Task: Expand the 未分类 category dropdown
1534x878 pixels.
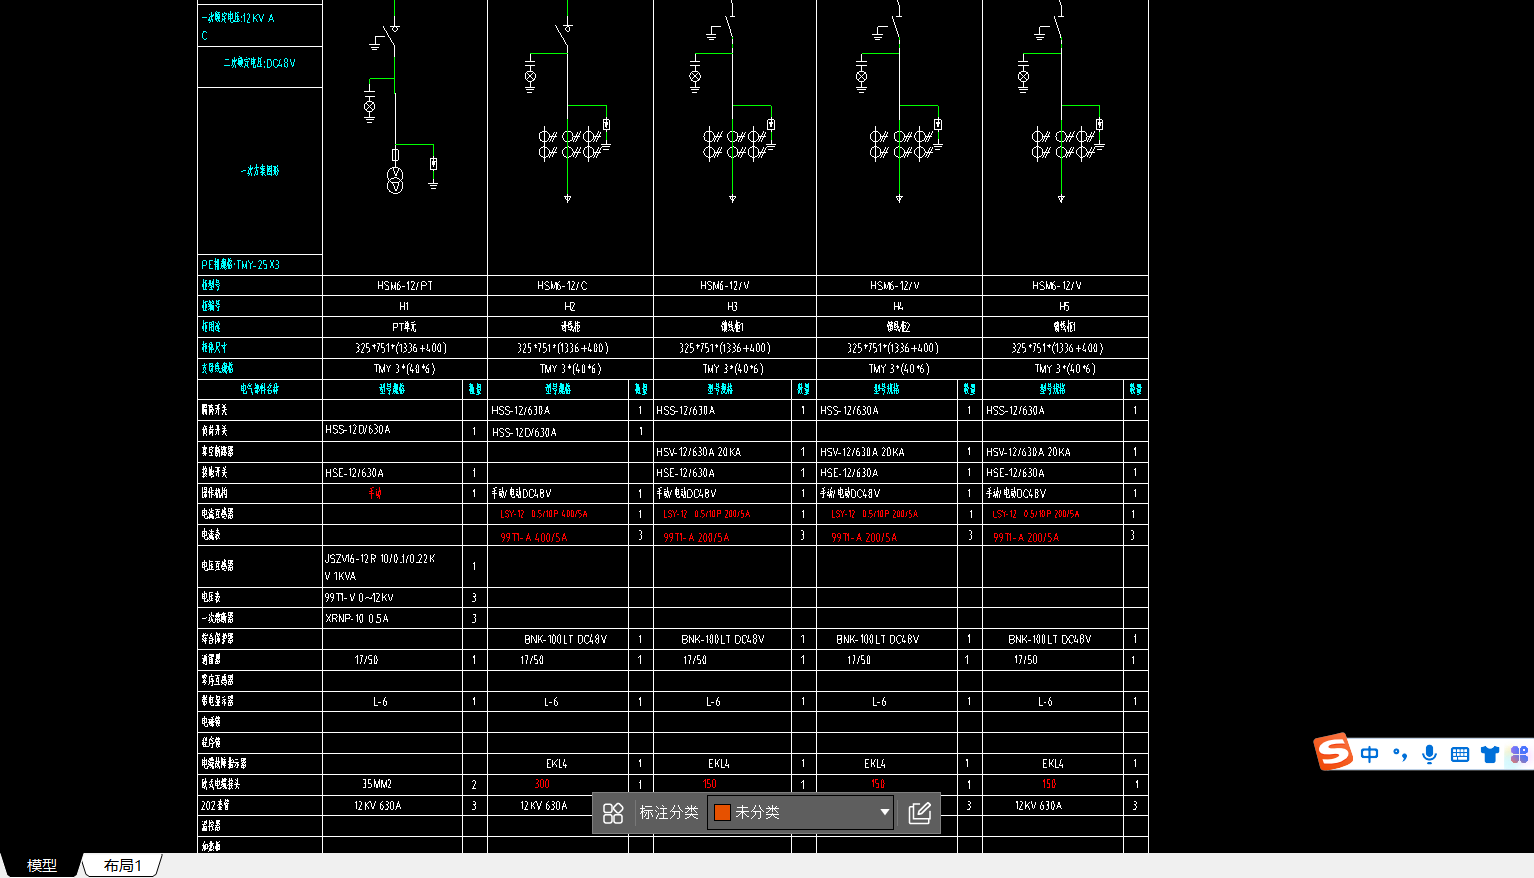Action: 884,812
